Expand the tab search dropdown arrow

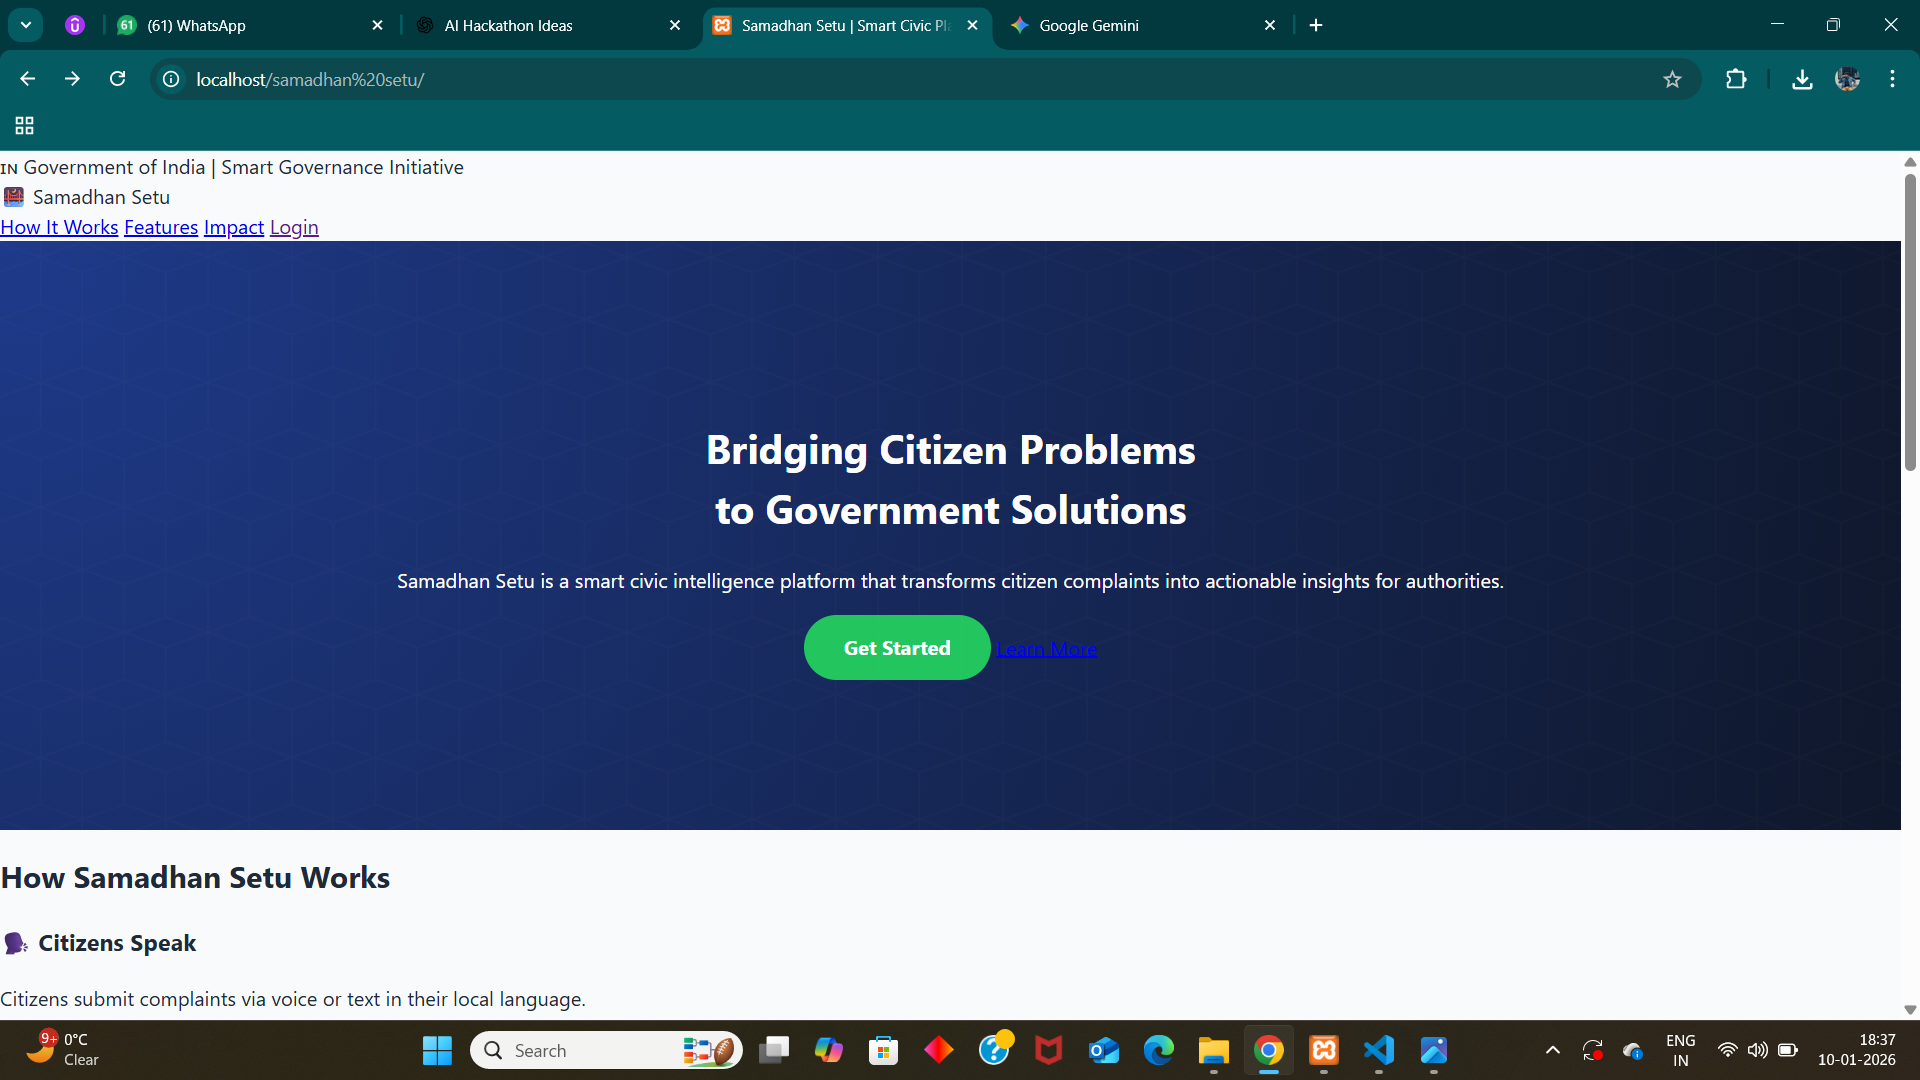click(26, 25)
